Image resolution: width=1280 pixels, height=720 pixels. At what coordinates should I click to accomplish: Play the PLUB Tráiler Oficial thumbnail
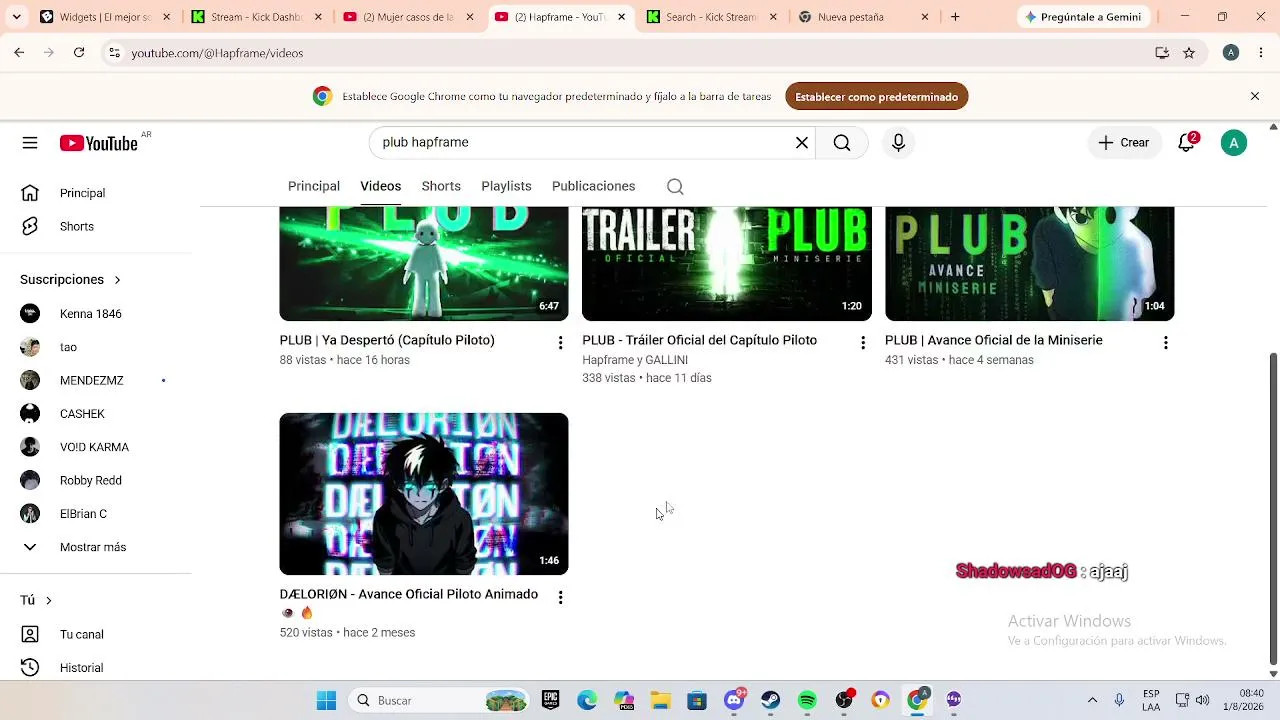[727, 264]
